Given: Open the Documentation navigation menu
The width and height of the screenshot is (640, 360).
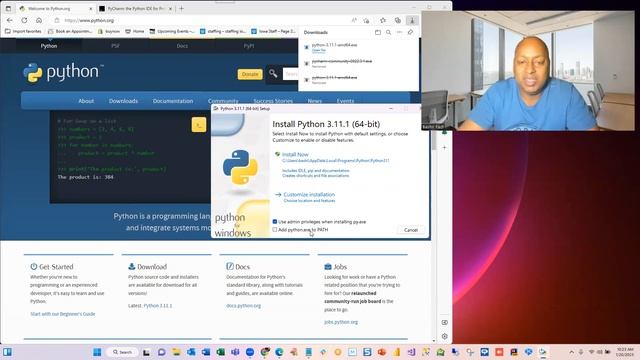Looking at the screenshot, I should click(x=173, y=101).
